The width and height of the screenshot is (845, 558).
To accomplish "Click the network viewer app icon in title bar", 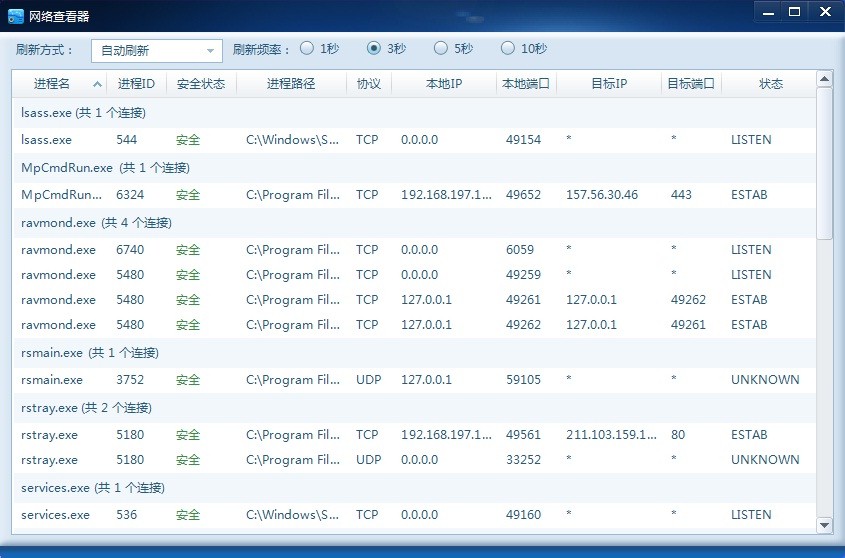I will tap(15, 14).
